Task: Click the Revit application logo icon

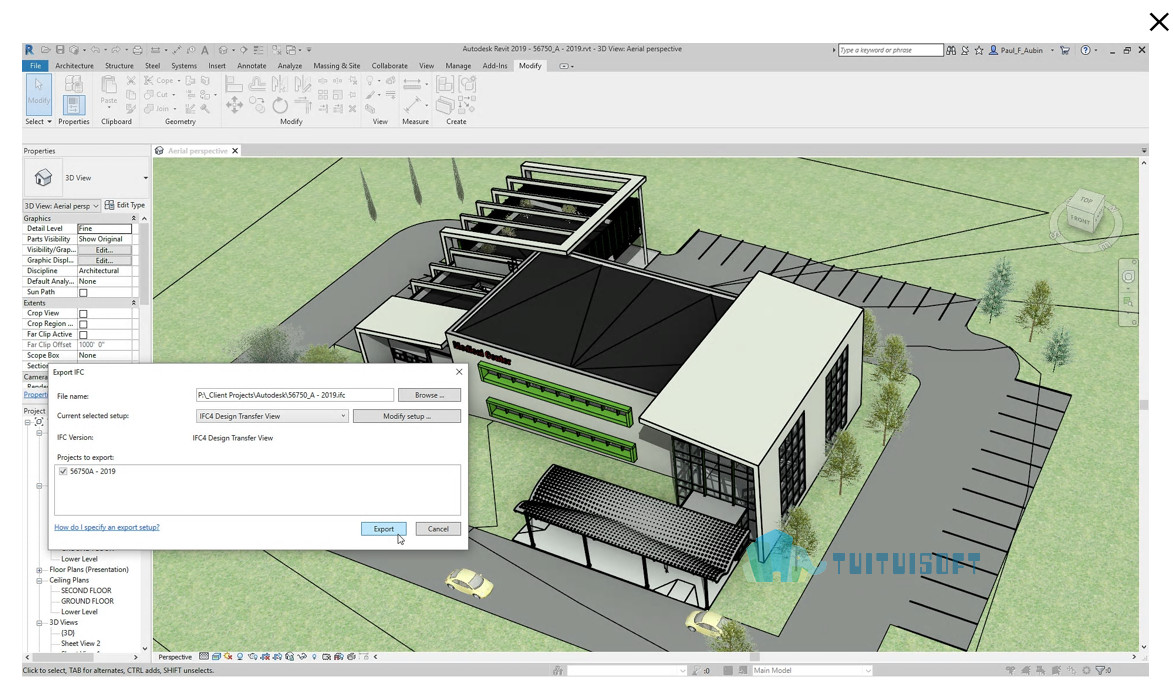Action: point(28,49)
